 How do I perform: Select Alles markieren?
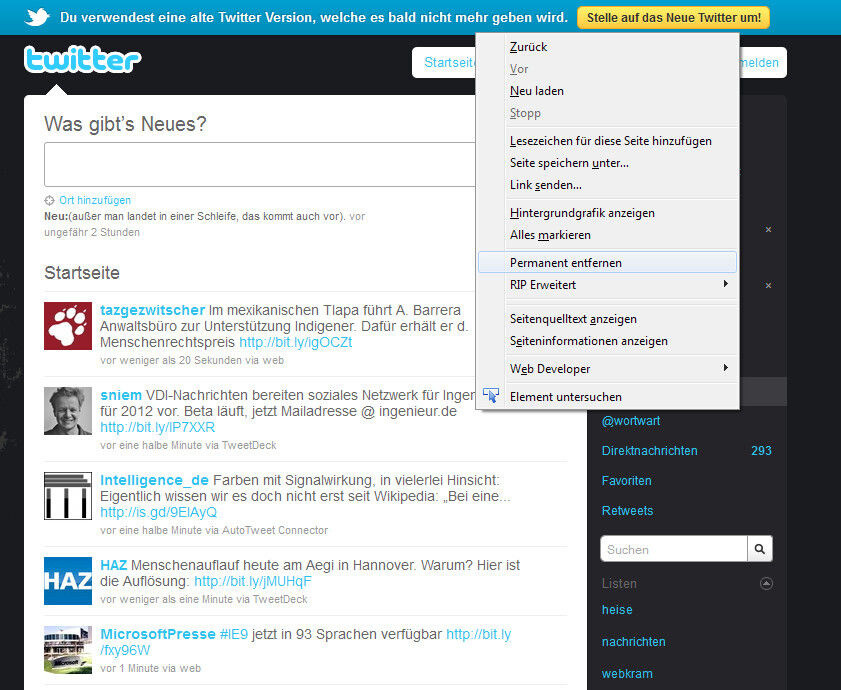tap(607, 234)
